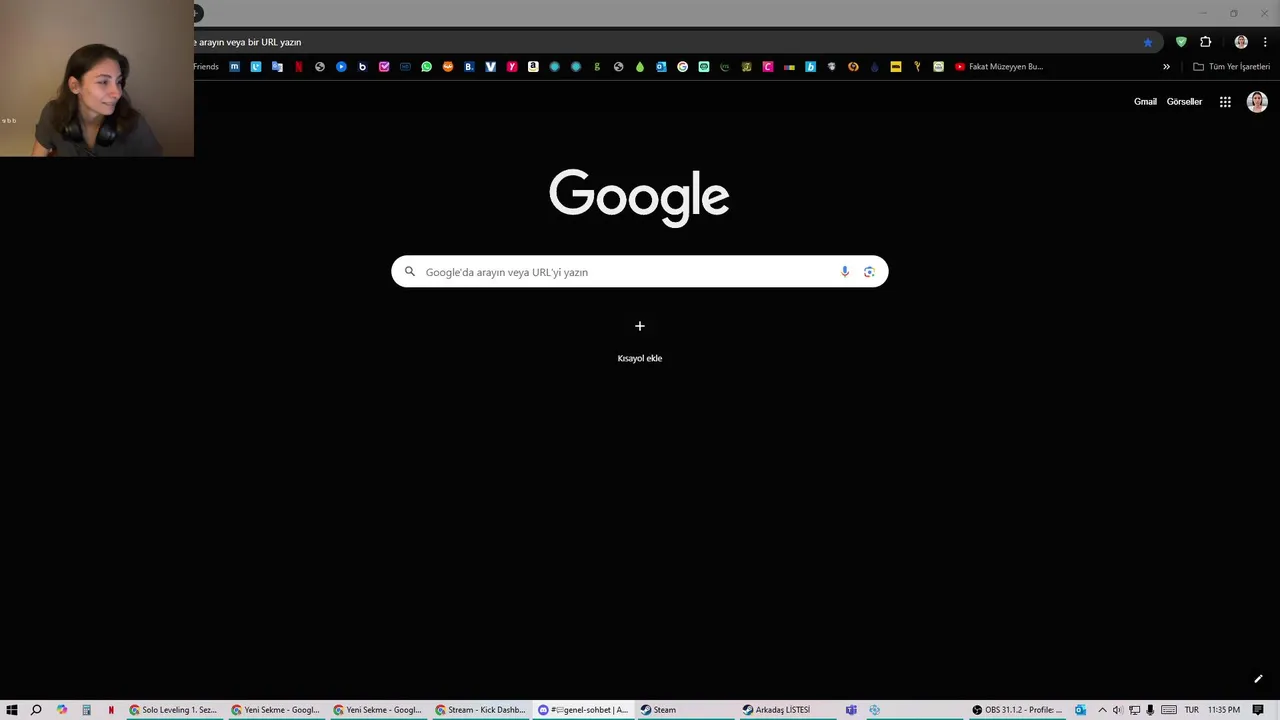The width and height of the screenshot is (1280, 720).
Task: Open the Windows notification center
Action: pyautogui.click(x=1258, y=710)
